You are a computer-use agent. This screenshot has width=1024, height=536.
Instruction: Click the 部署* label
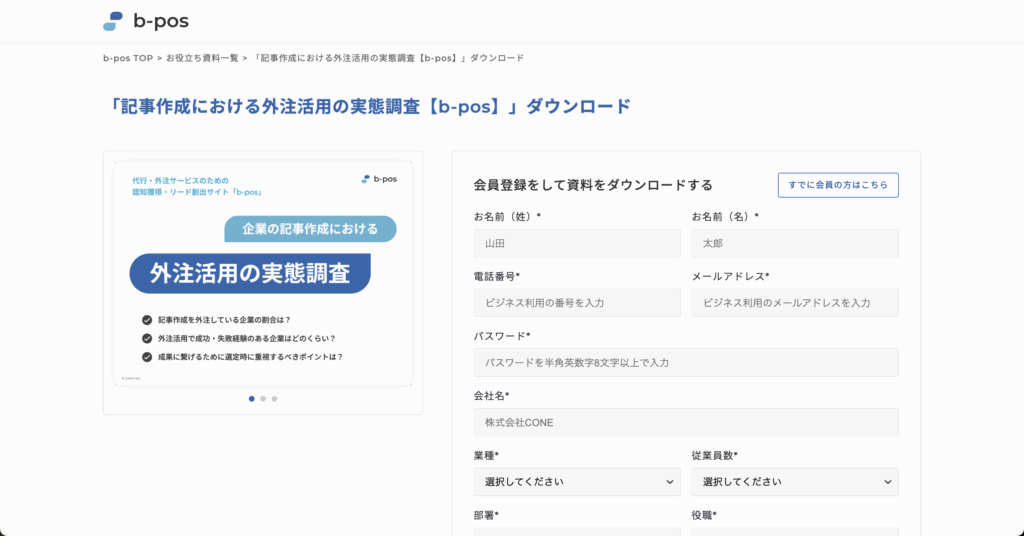[x=486, y=515]
